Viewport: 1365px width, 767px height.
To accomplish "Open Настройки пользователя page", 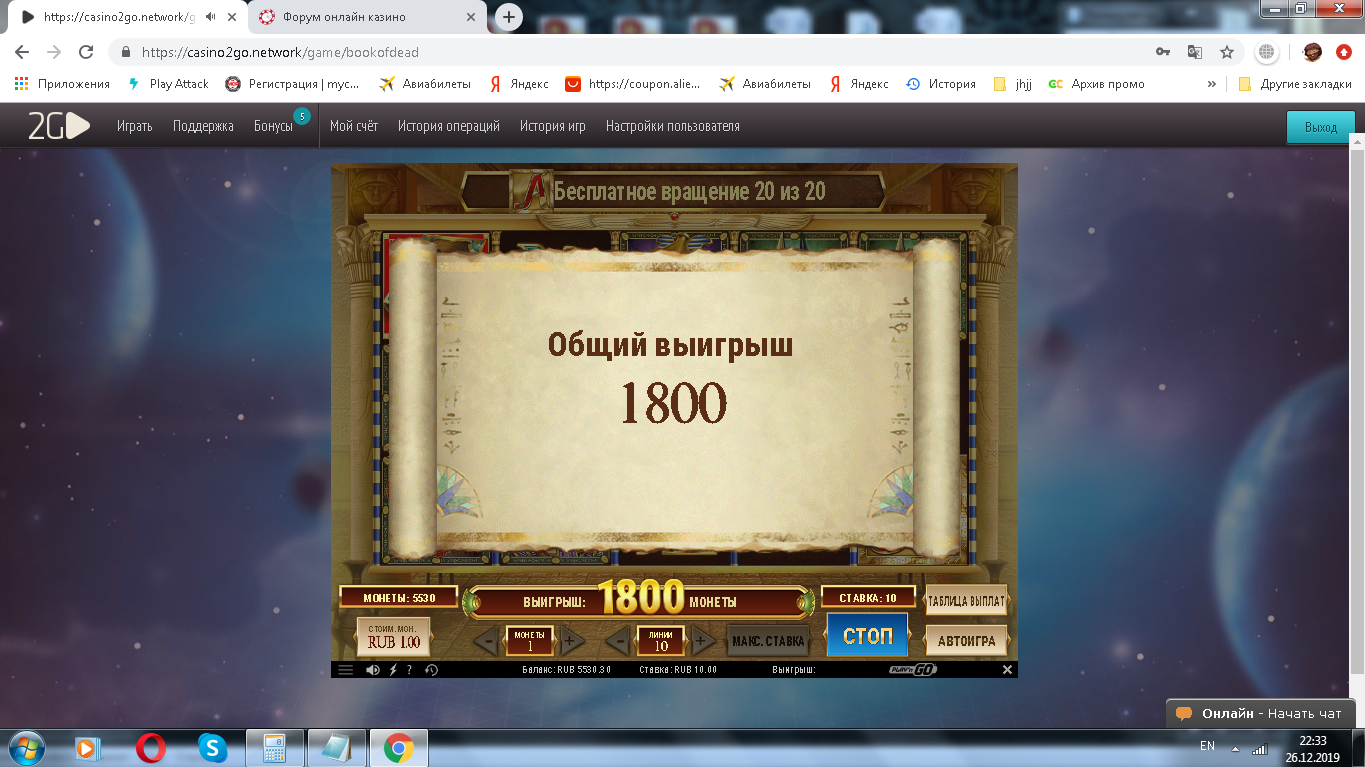I will coord(673,126).
